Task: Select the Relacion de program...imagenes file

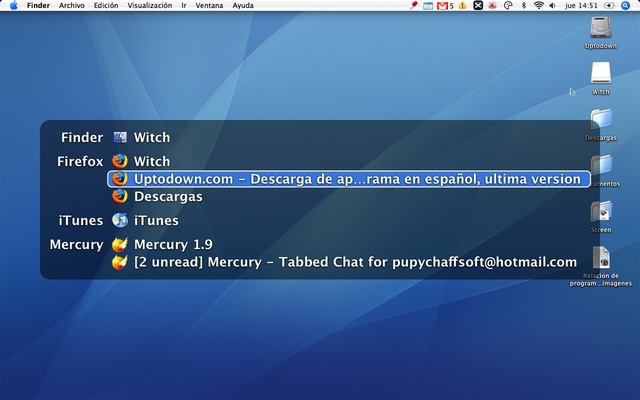Action: point(600,266)
